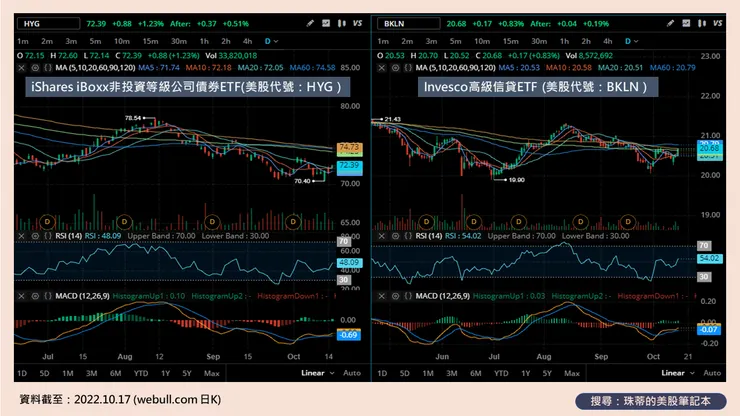Change candlestick chart type in HYG chart
The image size is (740, 416).
(342, 23)
